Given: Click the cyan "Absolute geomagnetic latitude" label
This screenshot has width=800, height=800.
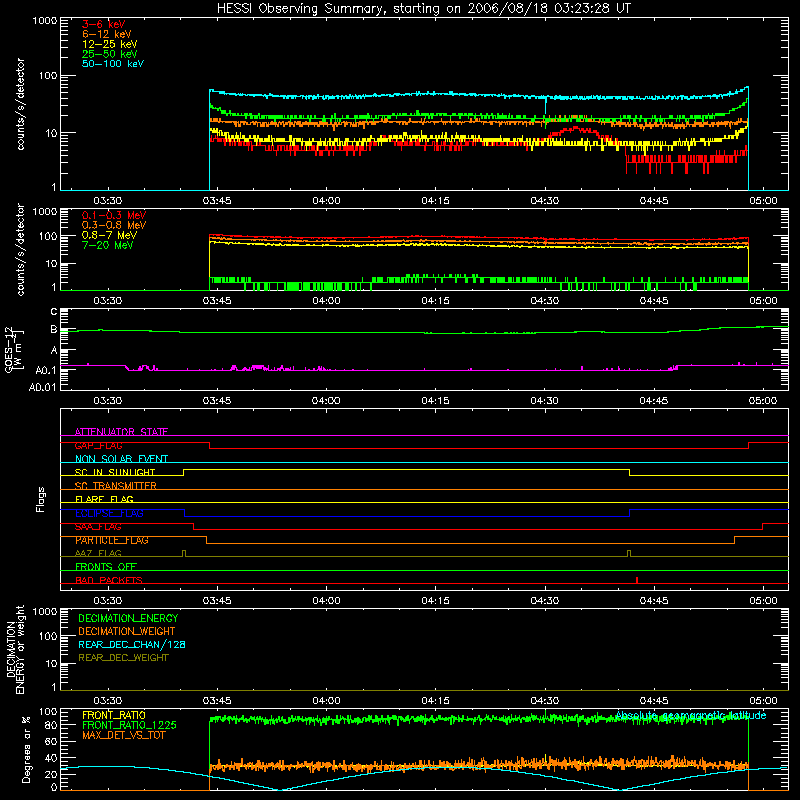Looking at the screenshot, I should 691,716.
